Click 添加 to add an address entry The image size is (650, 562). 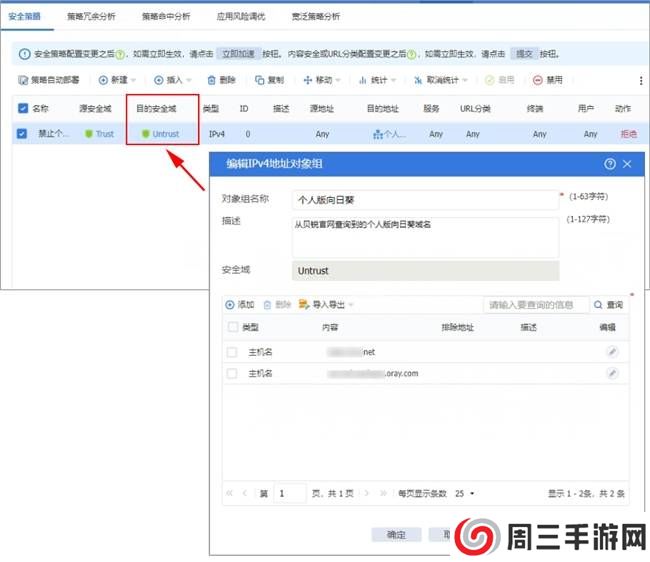[239, 305]
